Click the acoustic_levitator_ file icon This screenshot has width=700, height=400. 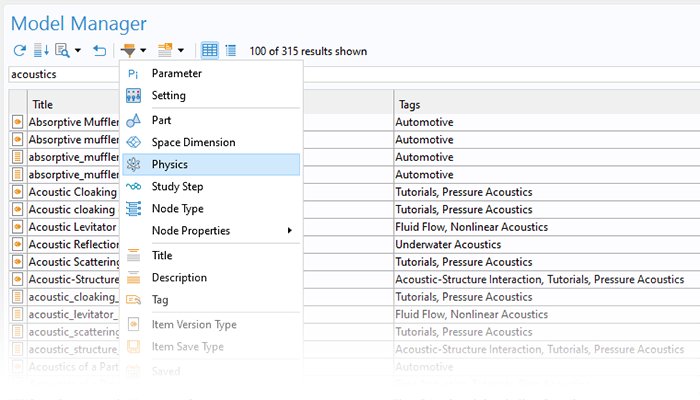click(17, 314)
